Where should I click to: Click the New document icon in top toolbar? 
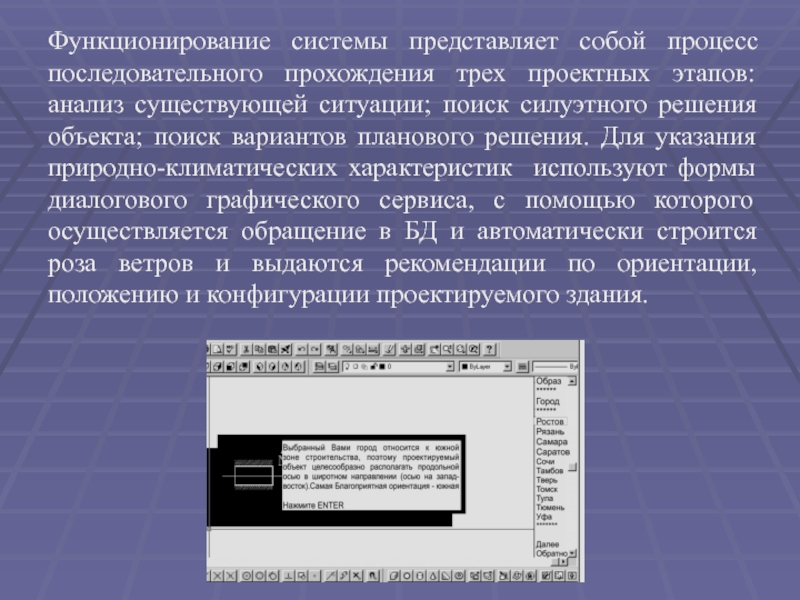click(217, 349)
